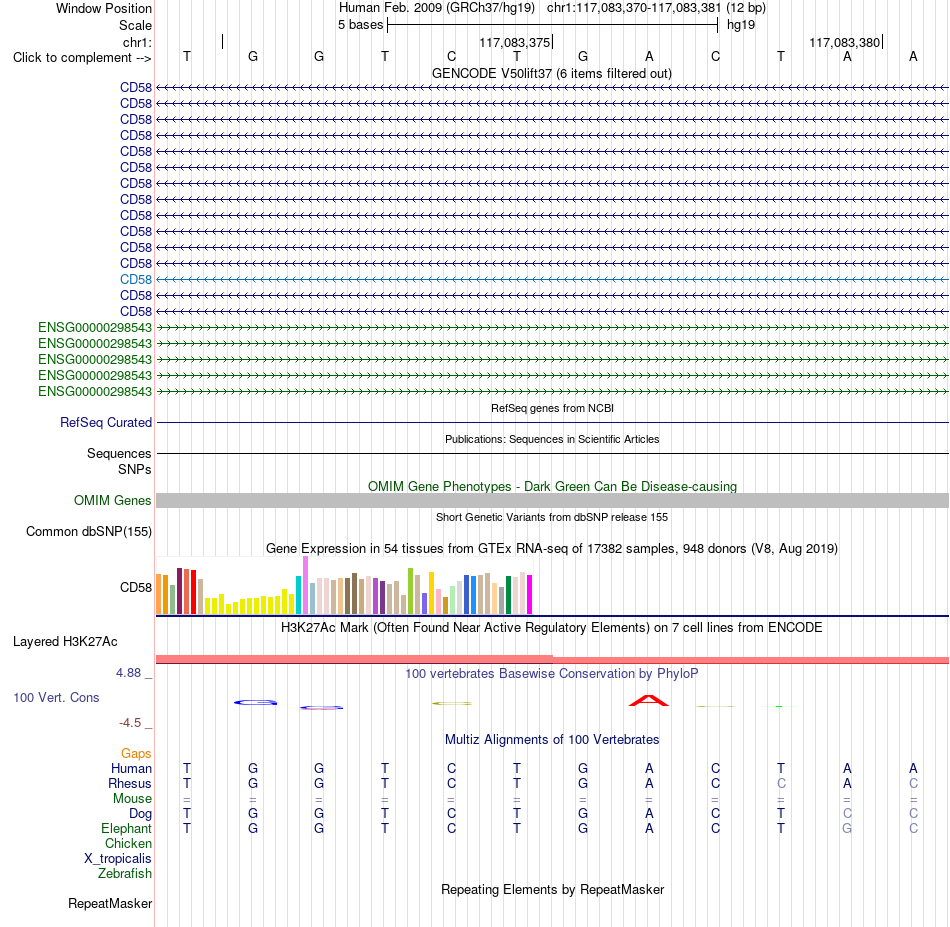Click the RefSeq Curated track label
This screenshot has width=950, height=927.
pyautogui.click(x=105, y=422)
